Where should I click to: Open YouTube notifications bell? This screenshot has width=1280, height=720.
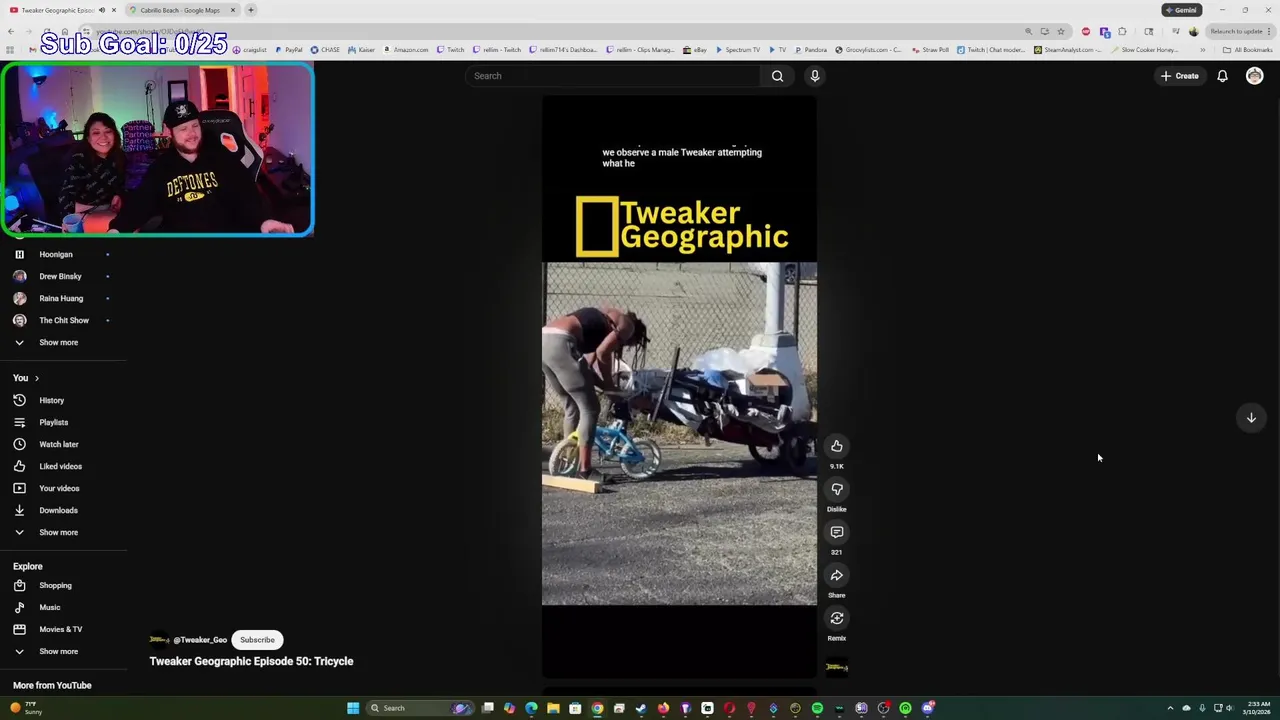(x=1222, y=76)
